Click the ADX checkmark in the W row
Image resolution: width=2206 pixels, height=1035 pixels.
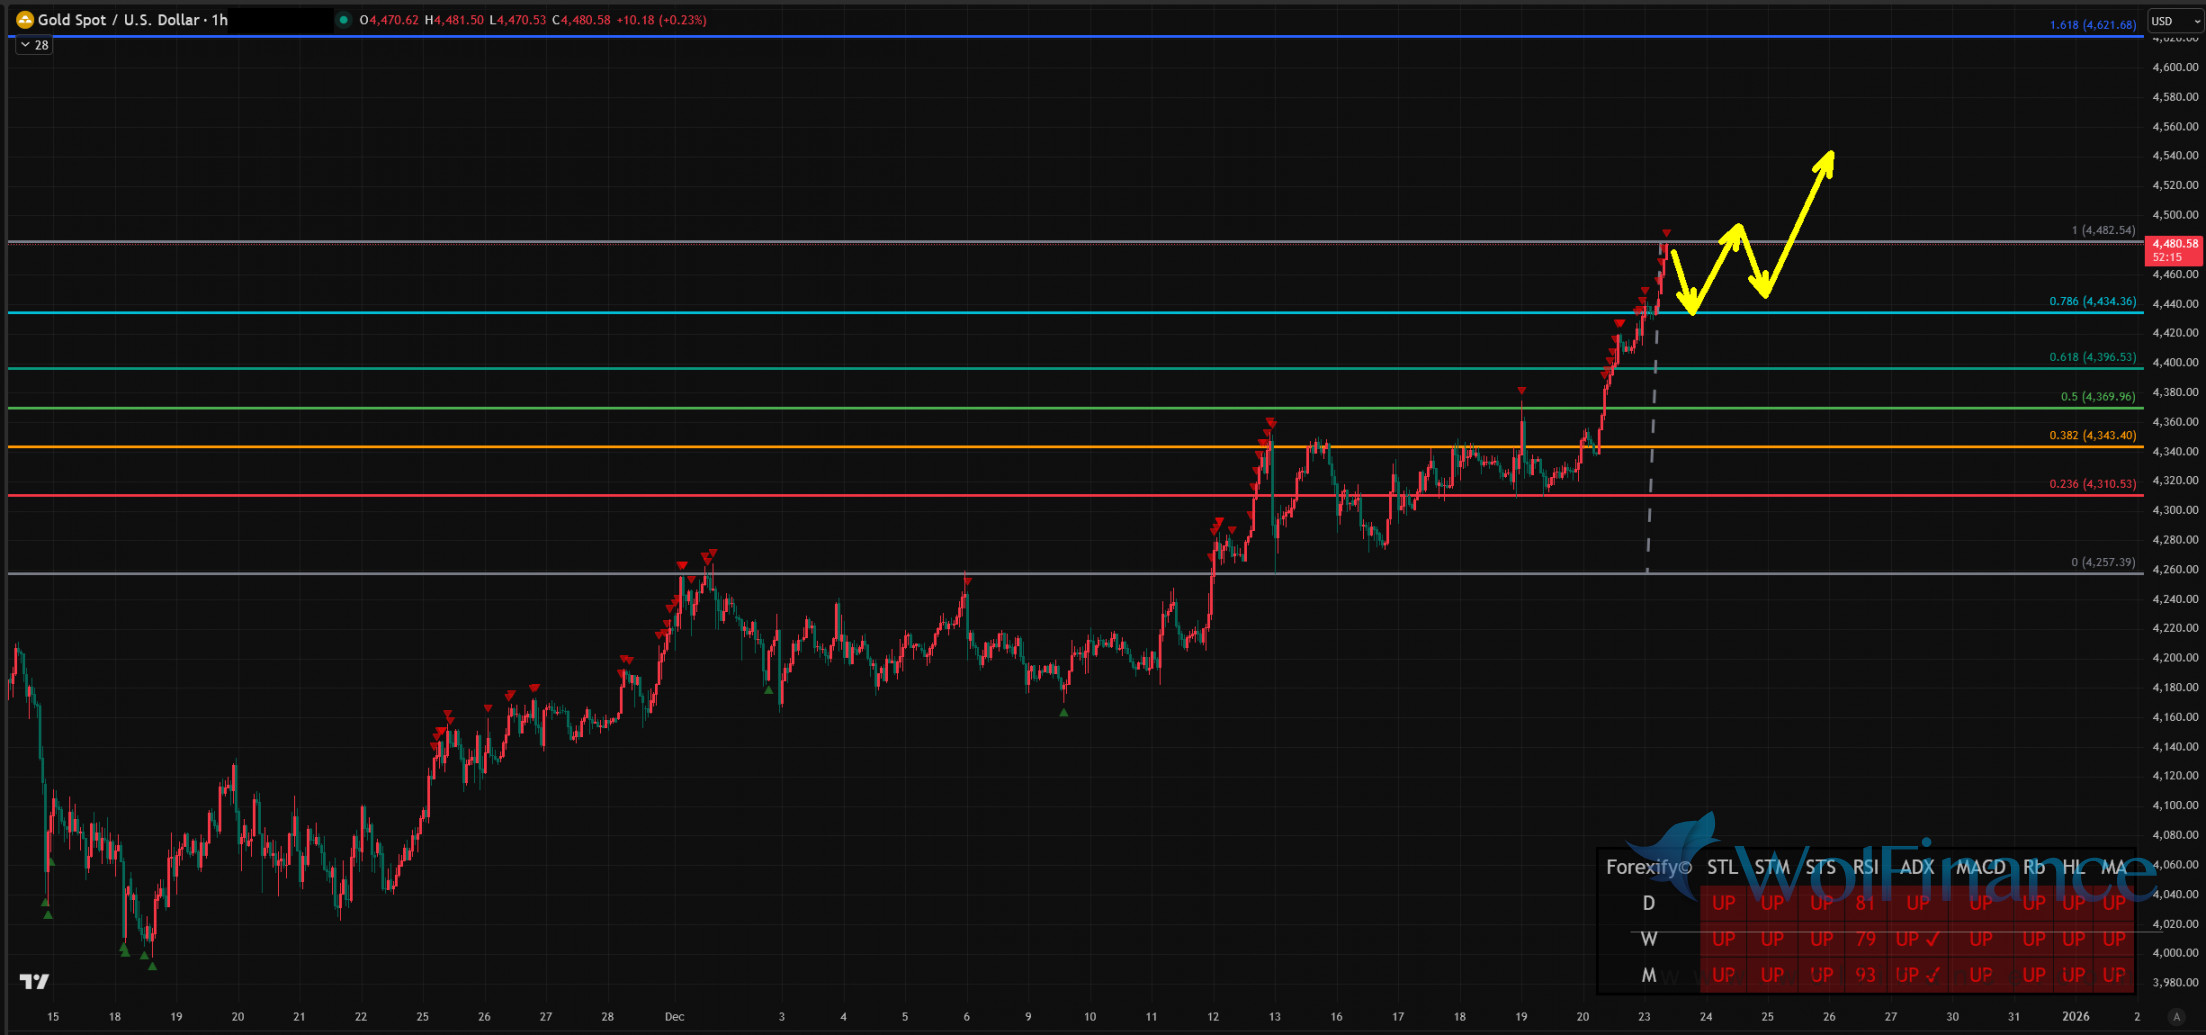point(1932,939)
